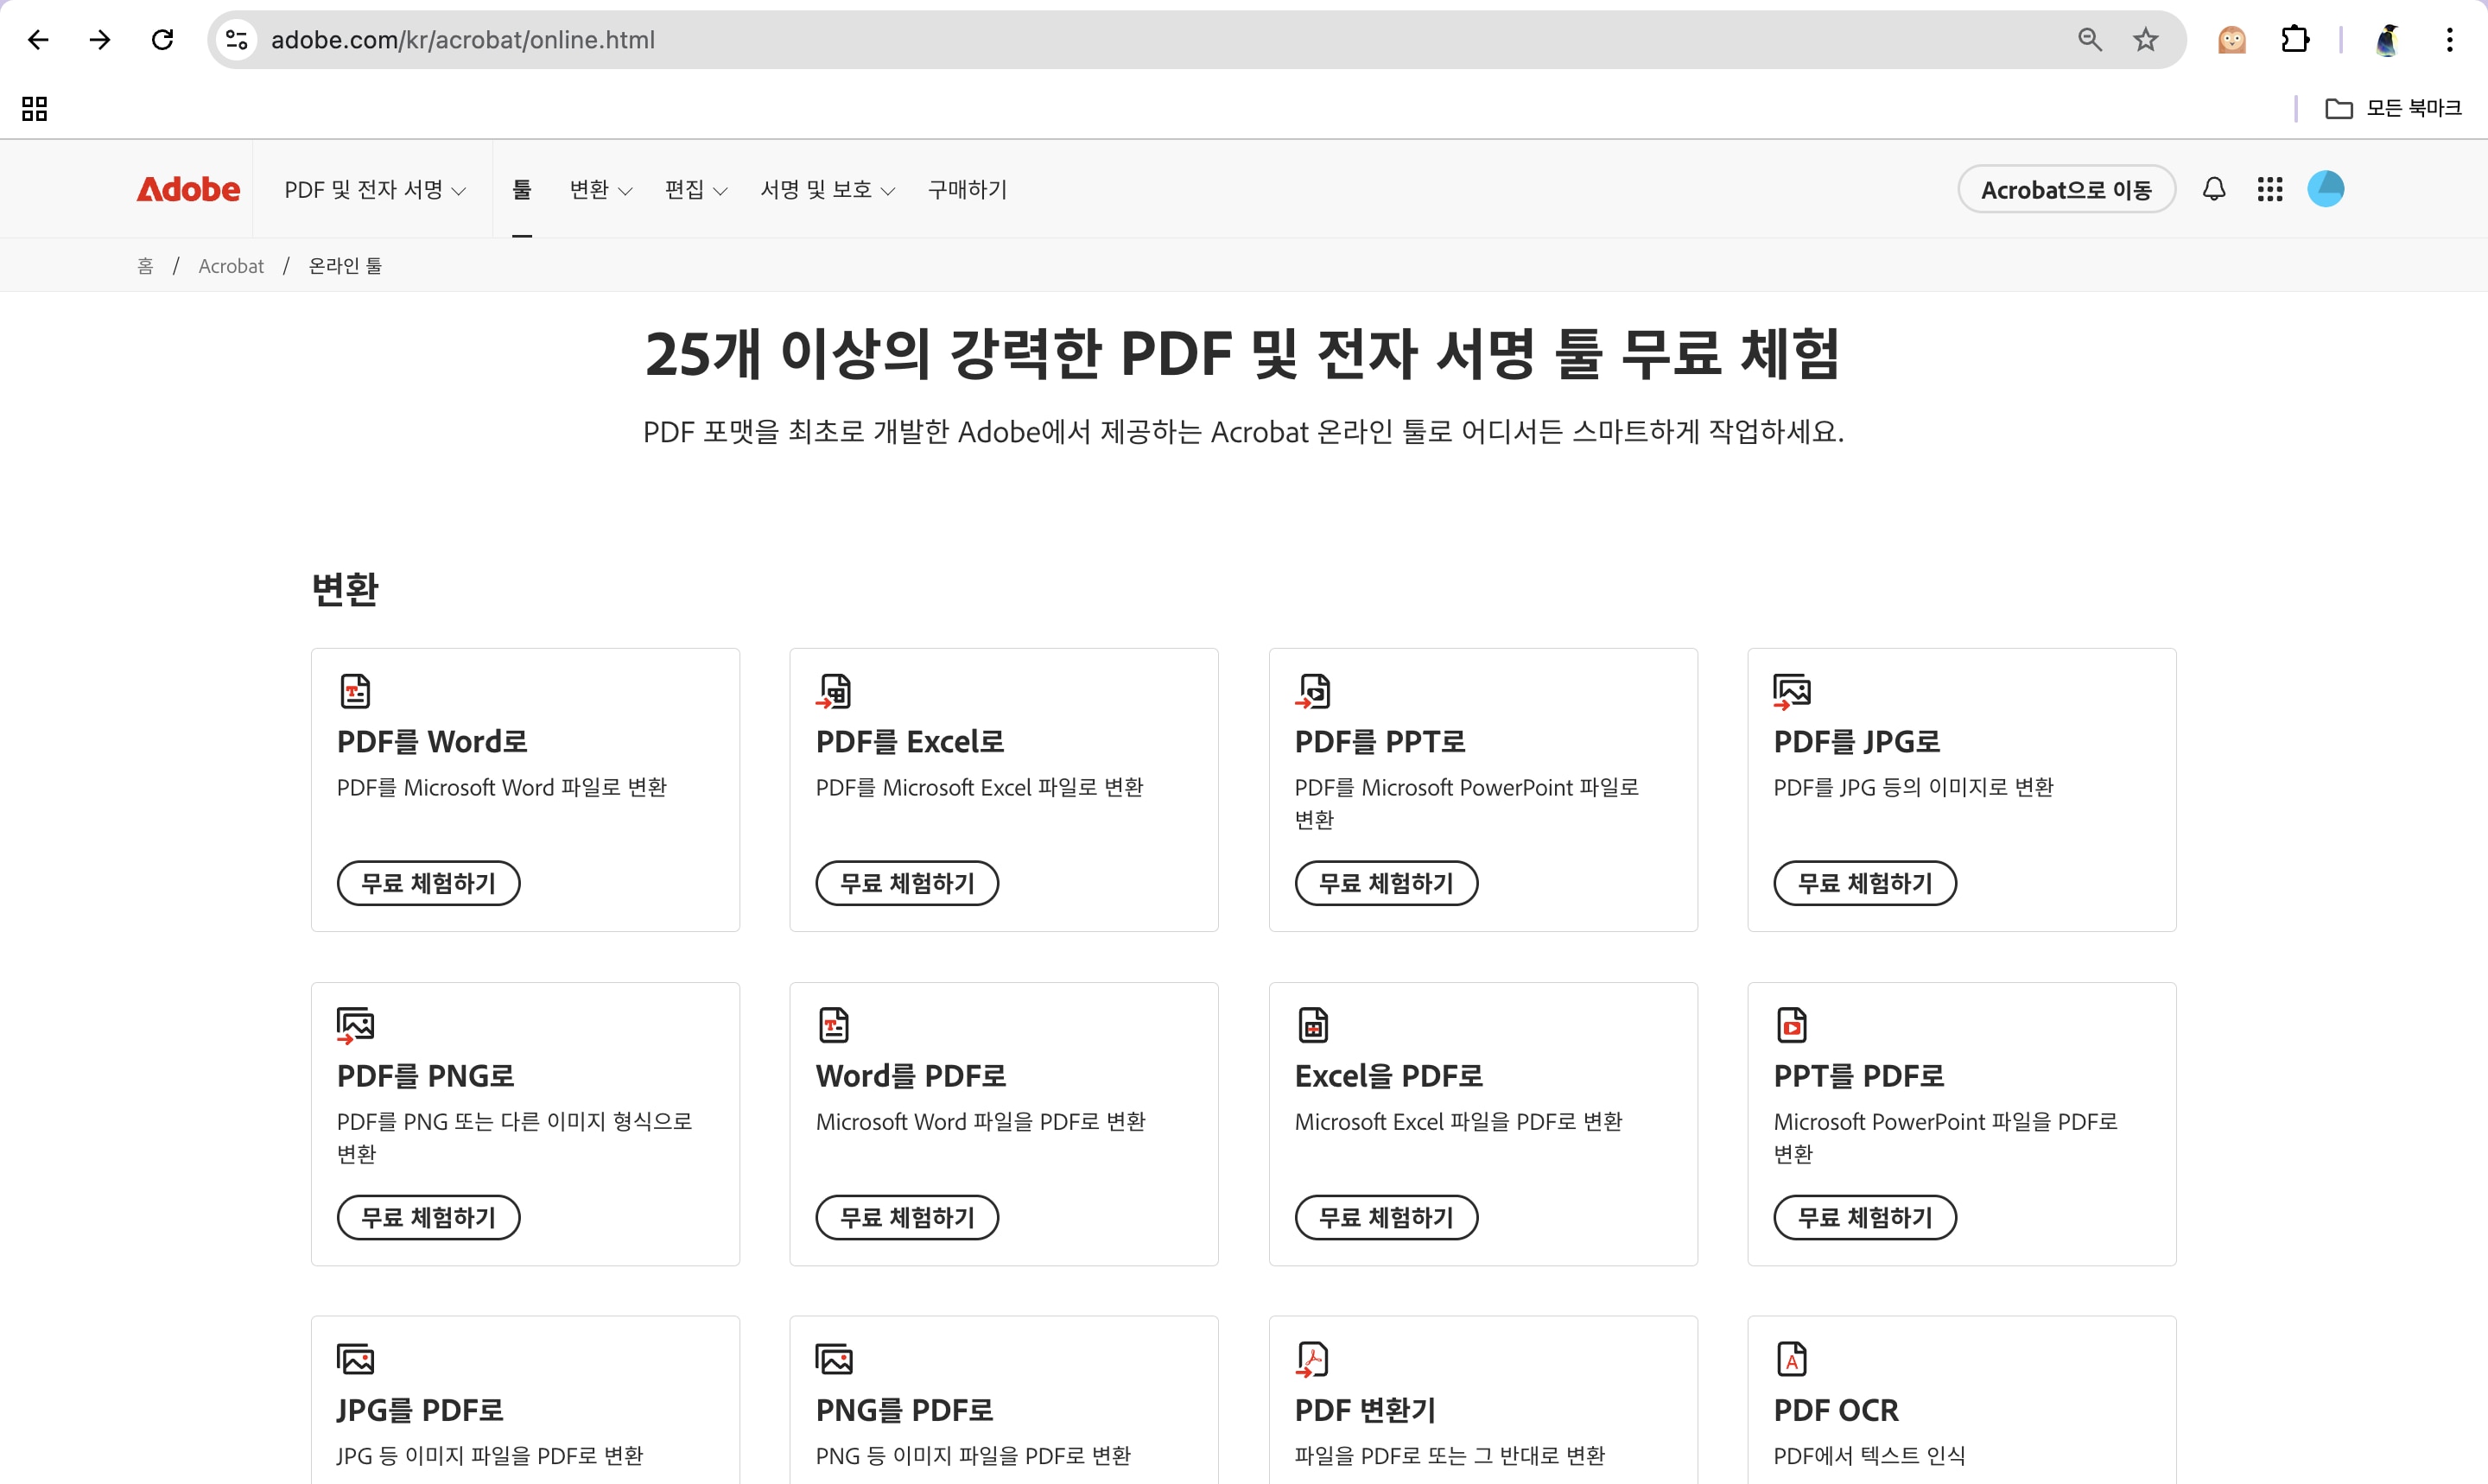Open the 구매하기 menu item
This screenshot has width=2488, height=1484.
[x=967, y=190]
